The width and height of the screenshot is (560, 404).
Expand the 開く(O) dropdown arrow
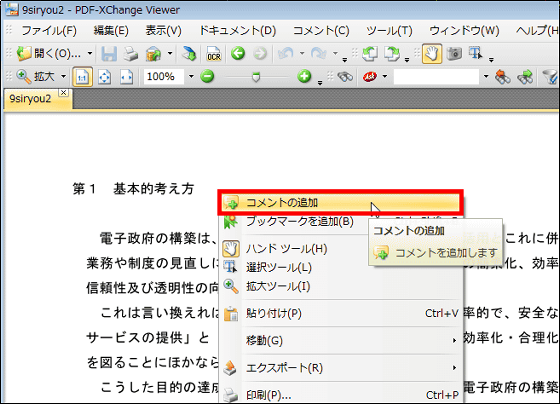pos(90,54)
